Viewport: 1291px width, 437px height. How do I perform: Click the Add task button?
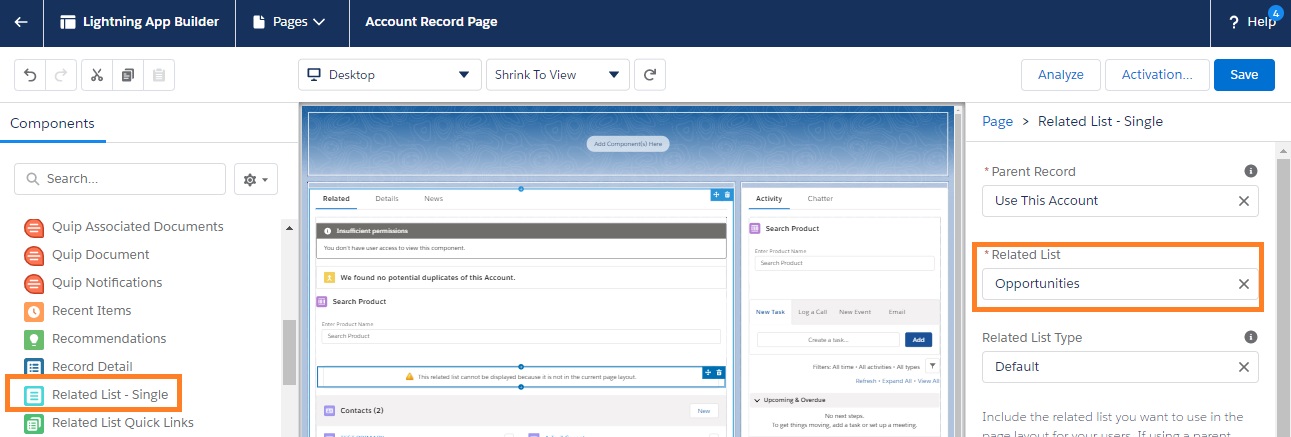(x=918, y=340)
